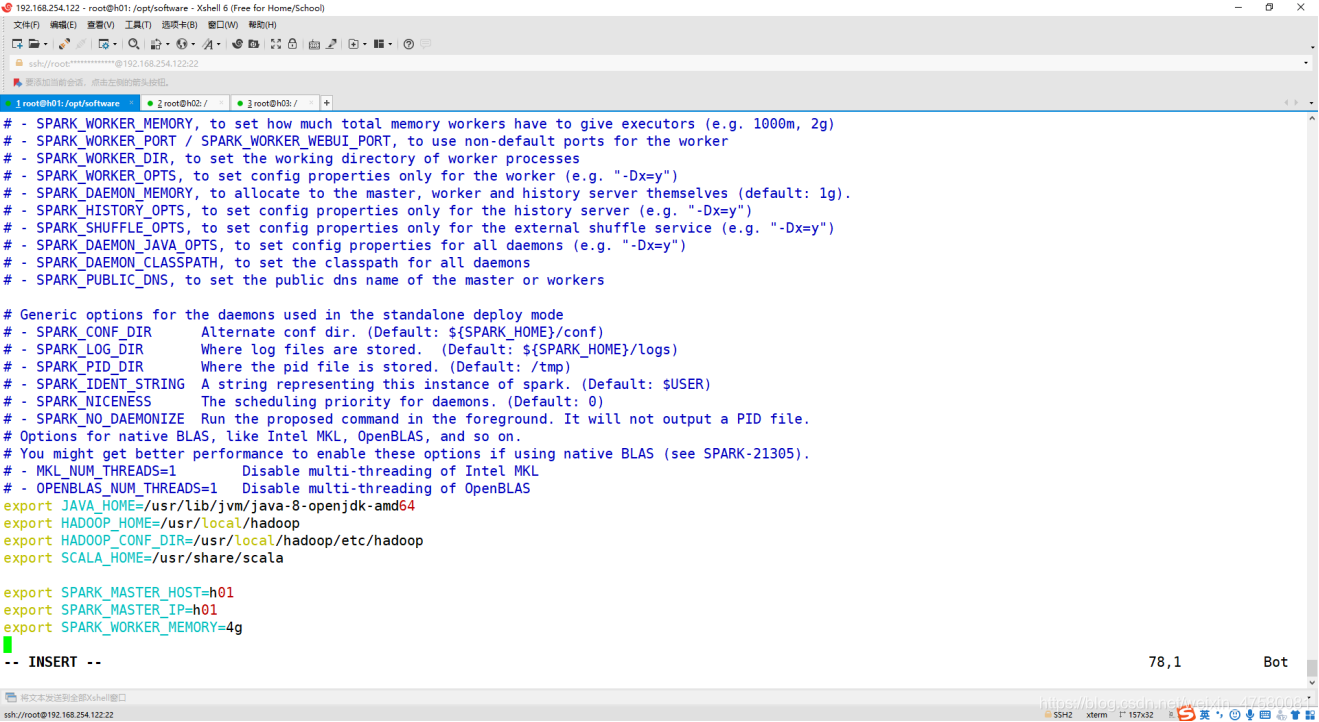Image resolution: width=1319 pixels, height=722 pixels.
Task: Click the tab arrangement layout icon
Action: 378,44
